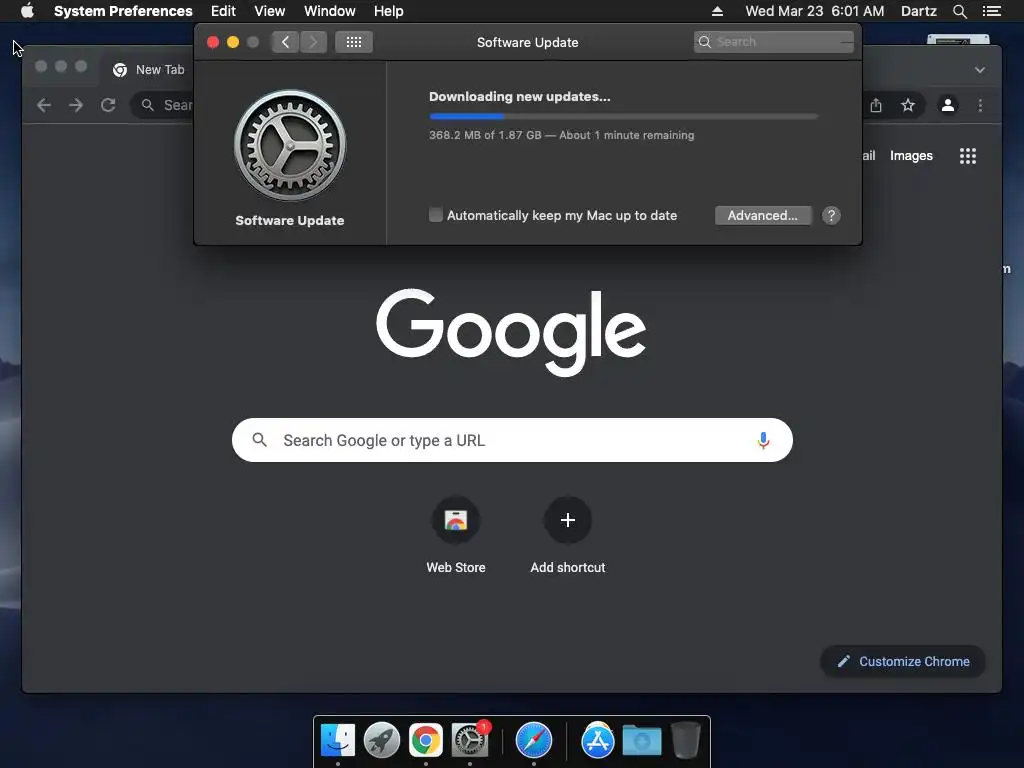Open Finder from the Dock
The width and height of the screenshot is (1024, 768).
click(x=338, y=741)
